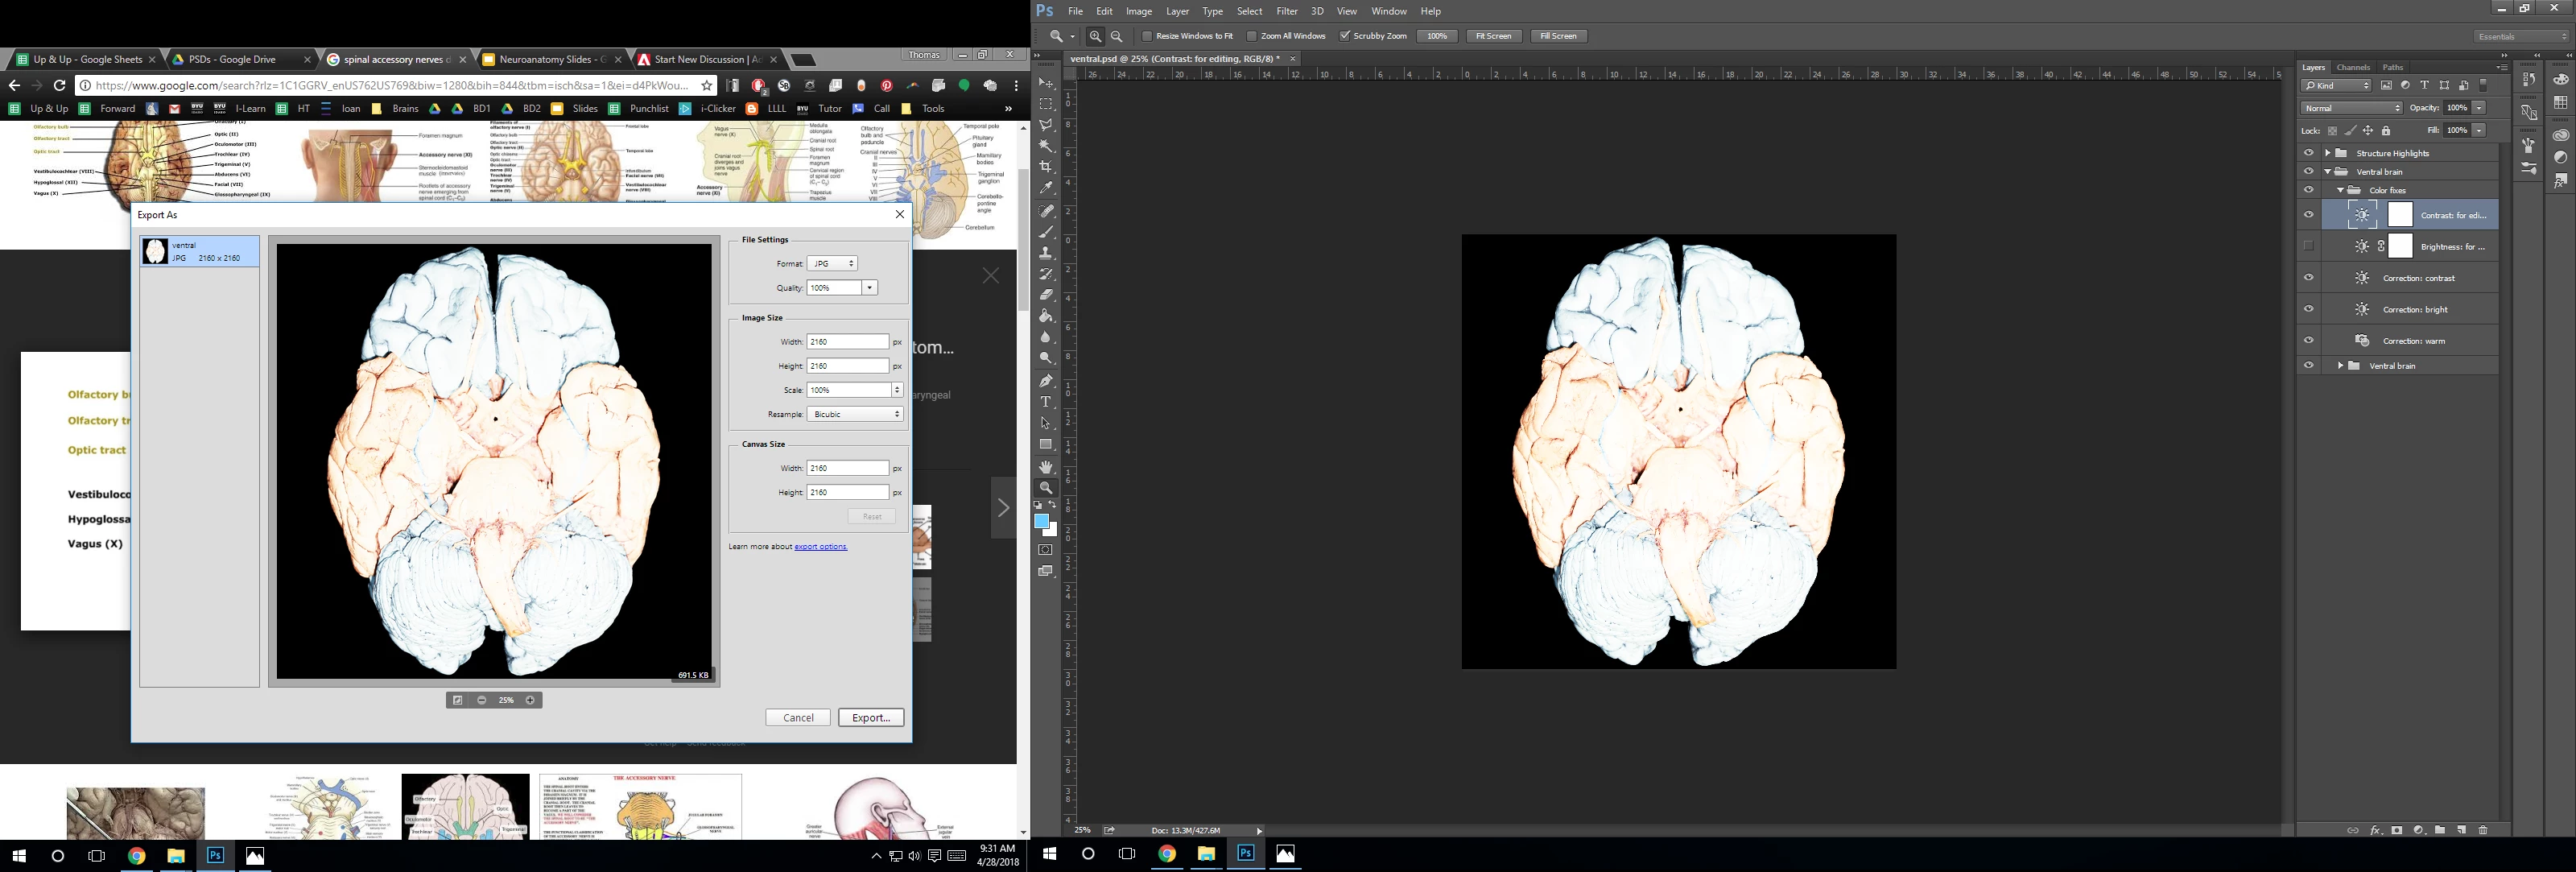The width and height of the screenshot is (2576, 872).
Task: Click the foreground color swatch
Action: pos(1041,521)
